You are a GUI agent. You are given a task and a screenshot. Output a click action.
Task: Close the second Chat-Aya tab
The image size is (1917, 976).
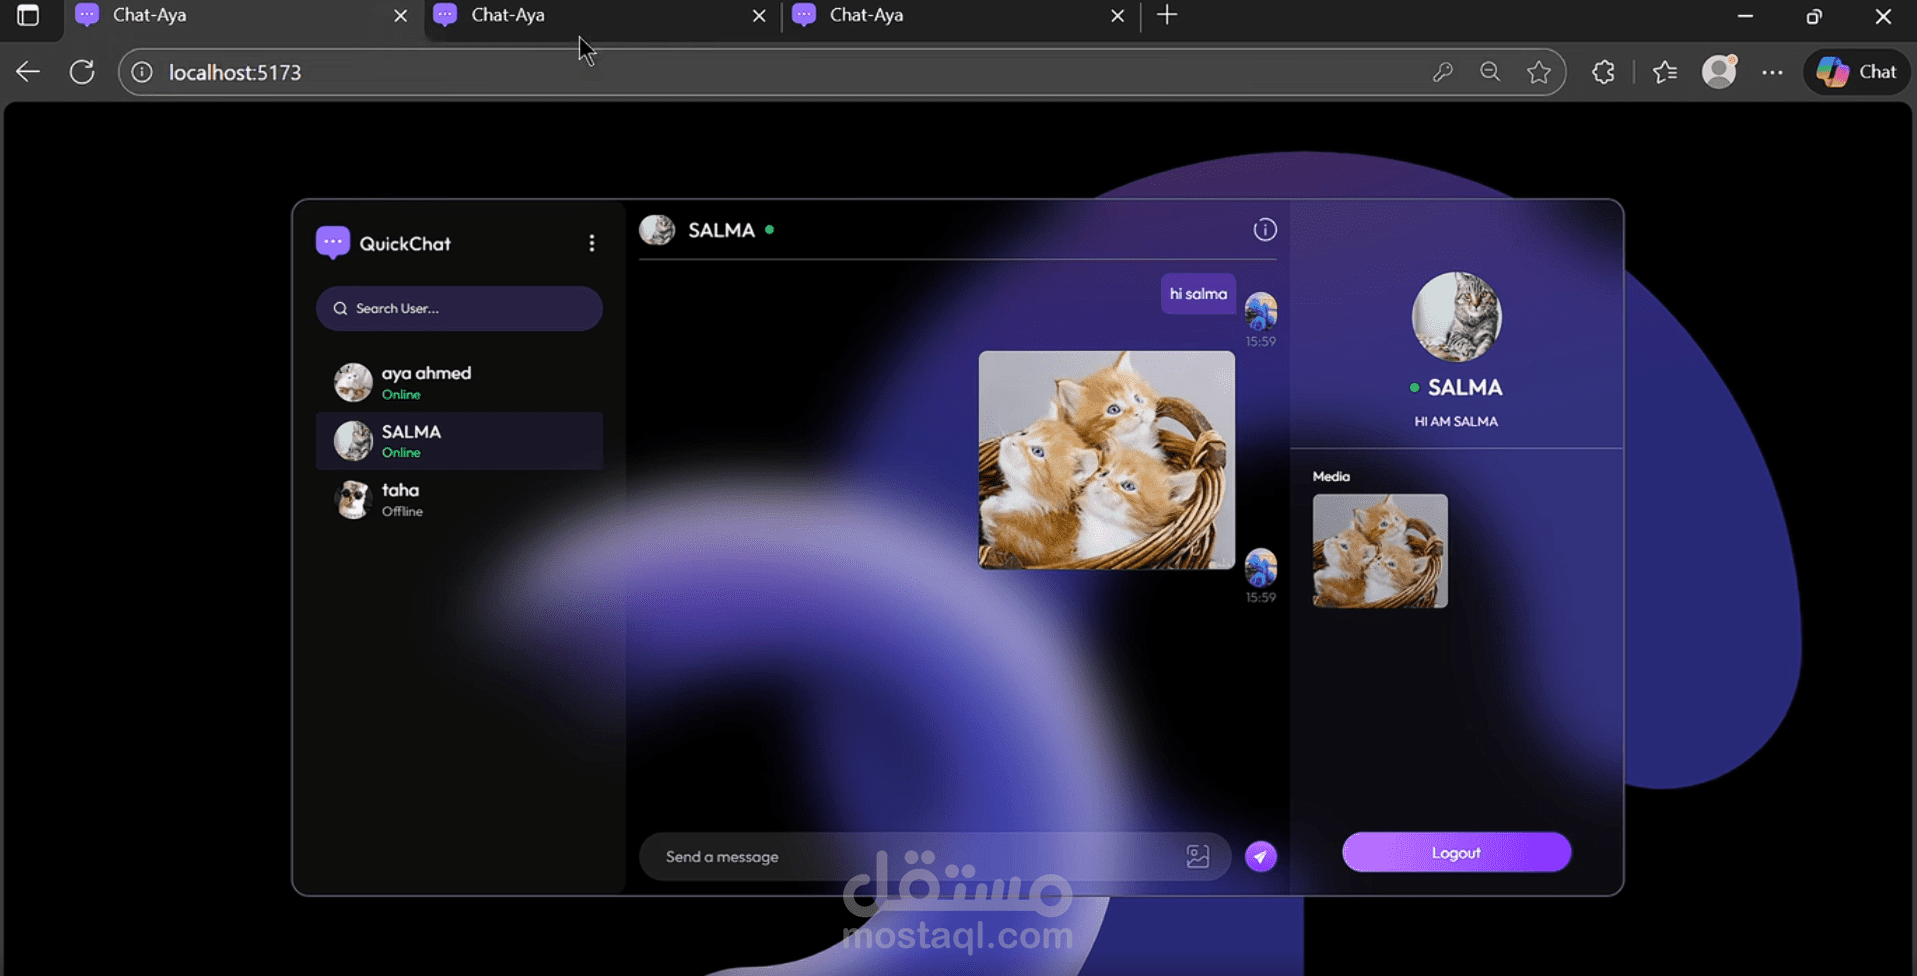point(759,16)
